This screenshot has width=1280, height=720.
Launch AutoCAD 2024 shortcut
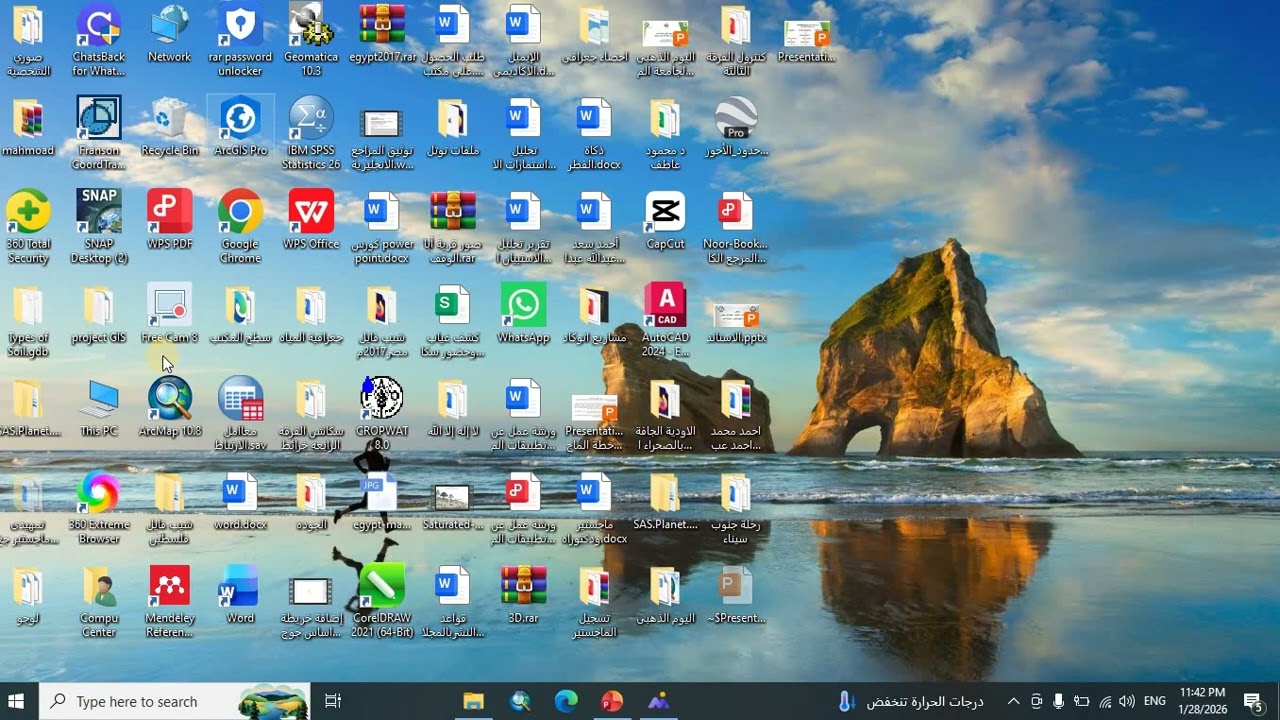pos(665,320)
